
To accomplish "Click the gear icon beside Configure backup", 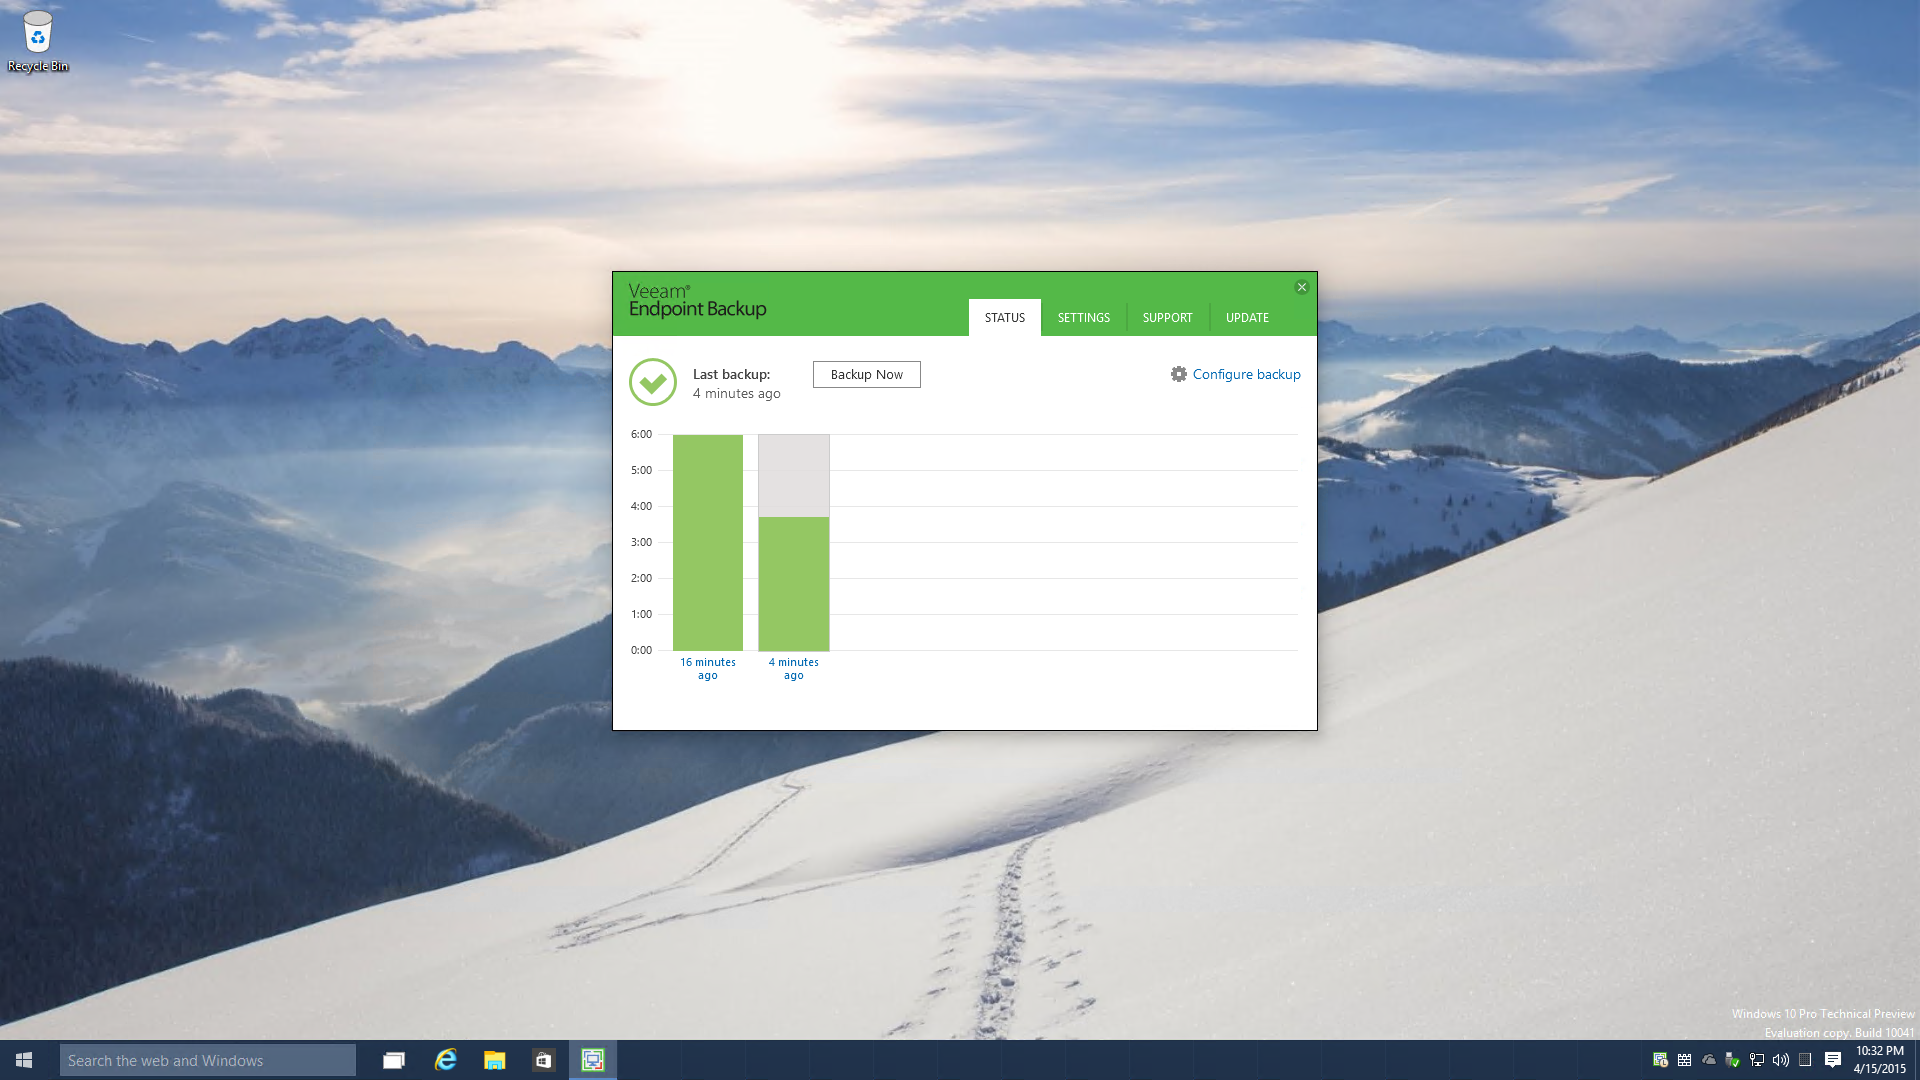I will click(1179, 374).
